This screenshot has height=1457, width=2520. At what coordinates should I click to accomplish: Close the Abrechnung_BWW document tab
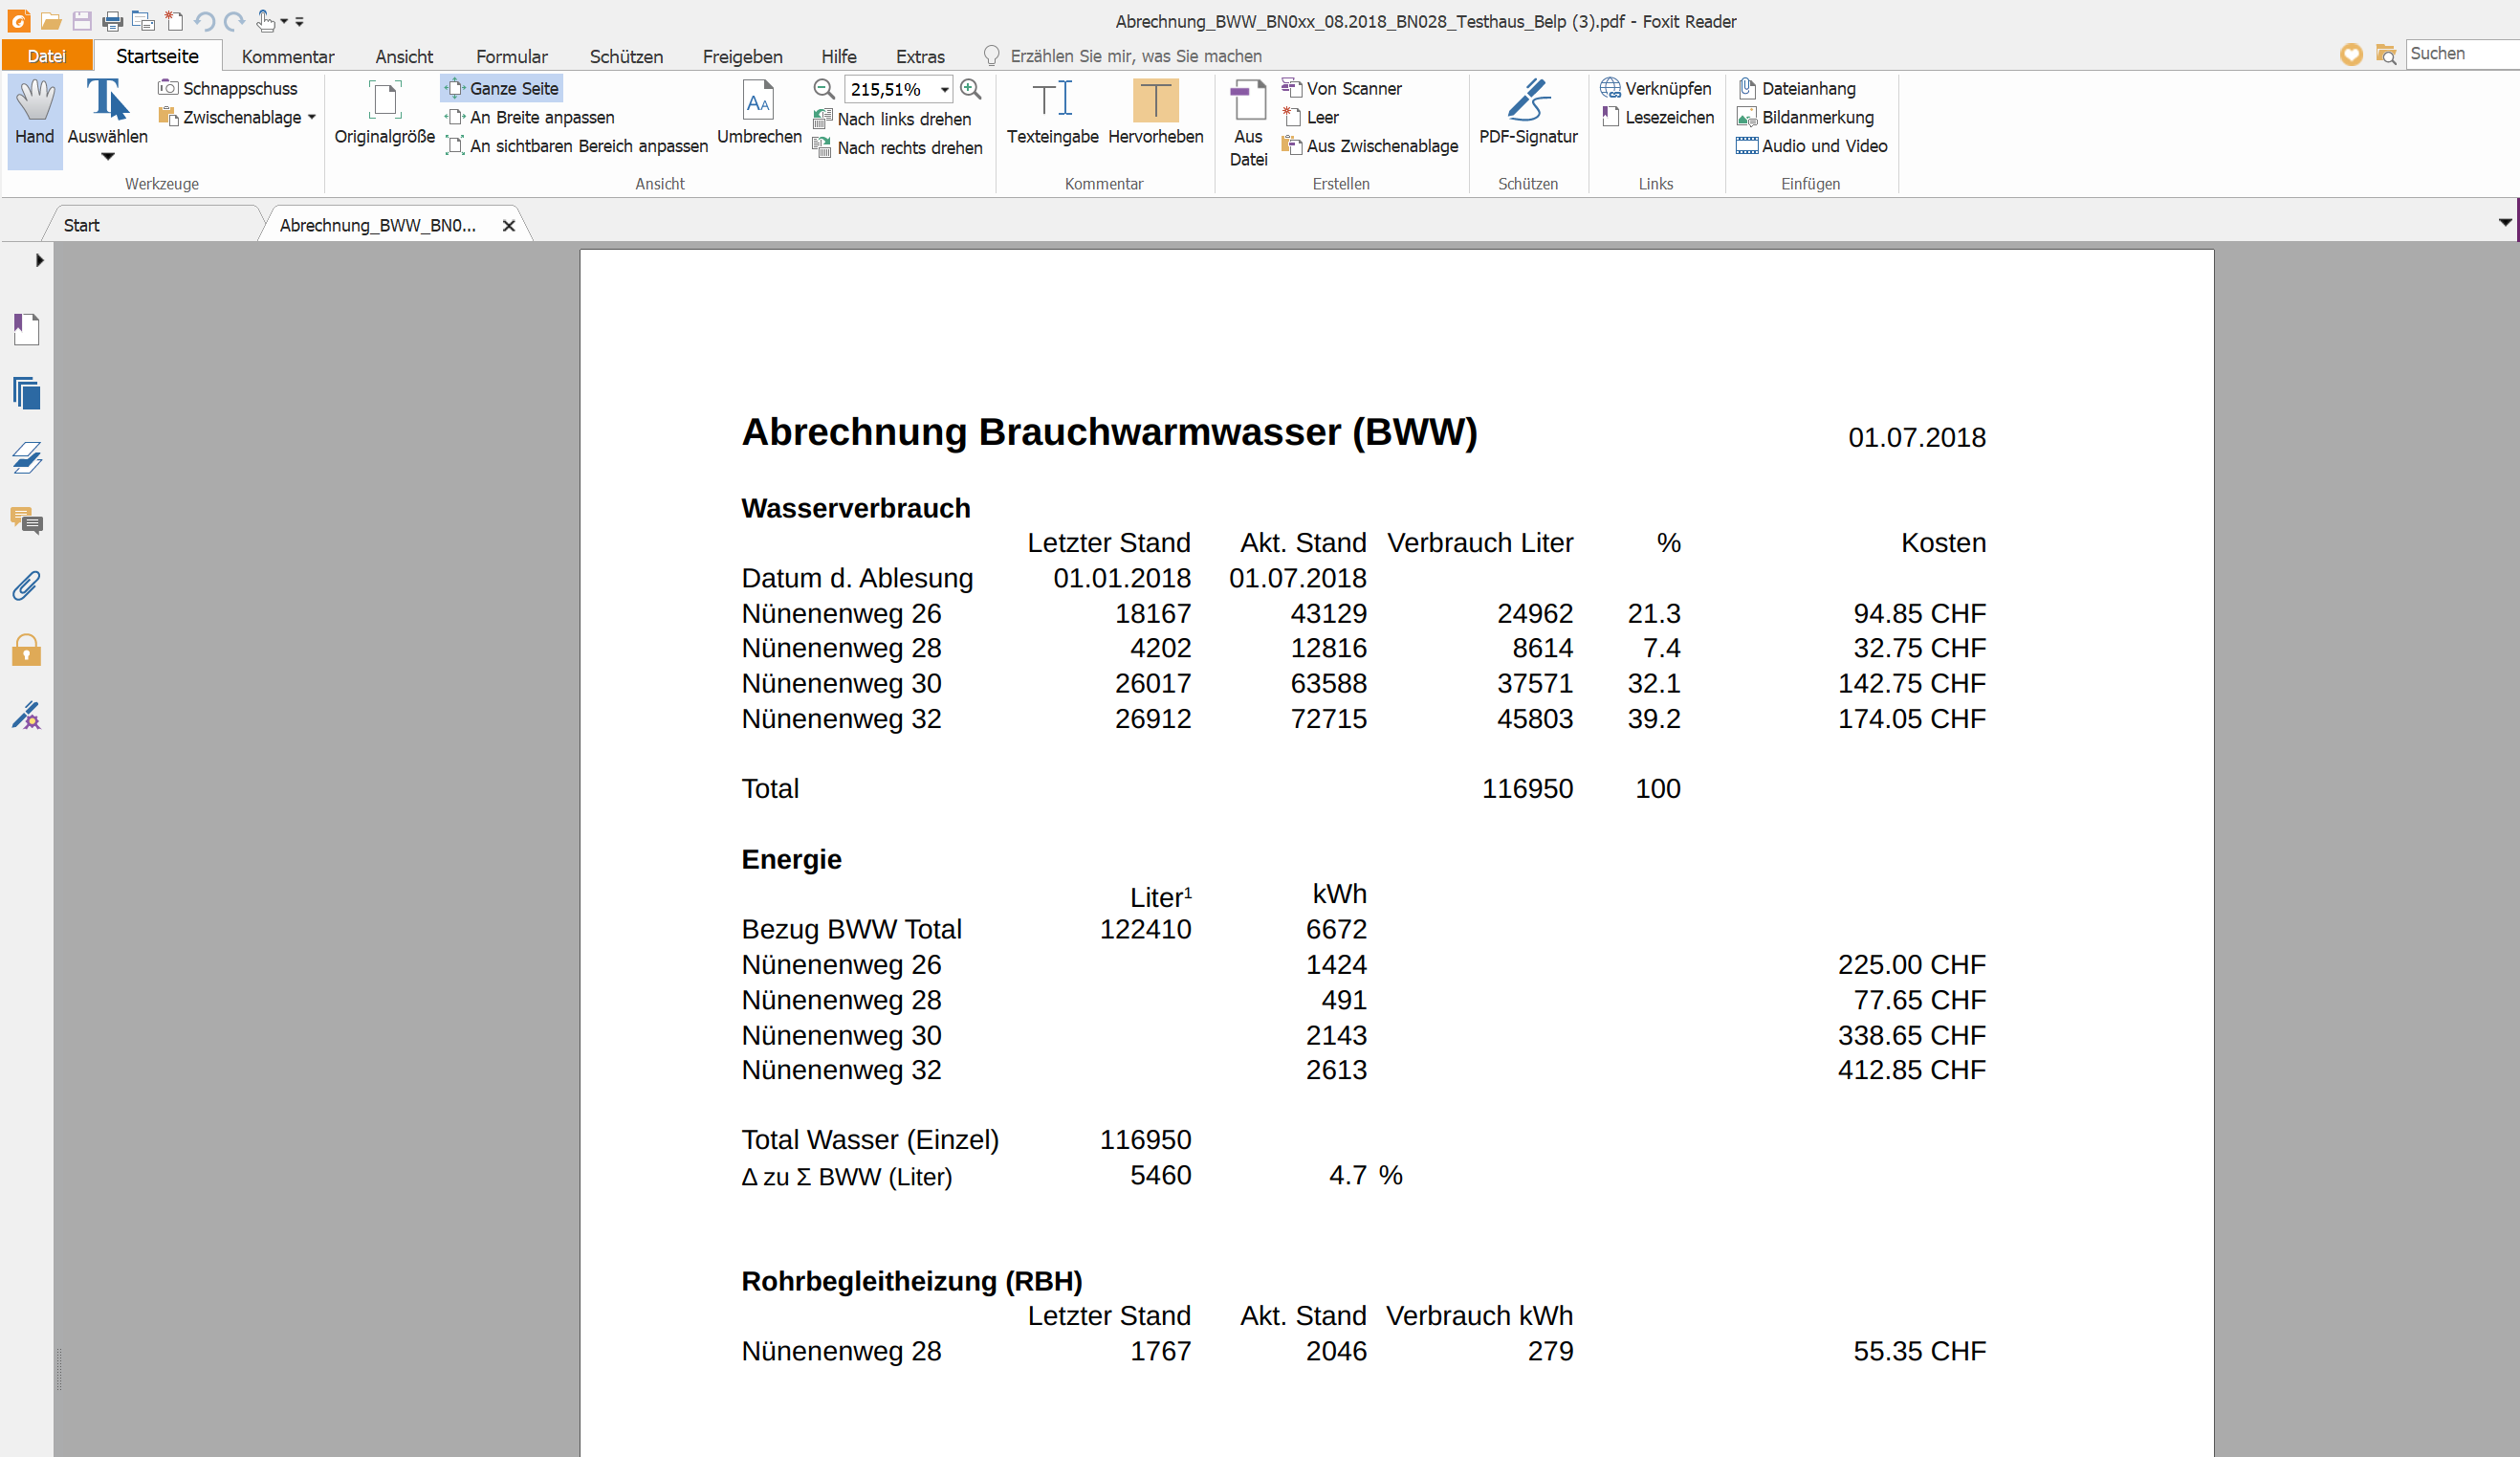[x=509, y=226]
